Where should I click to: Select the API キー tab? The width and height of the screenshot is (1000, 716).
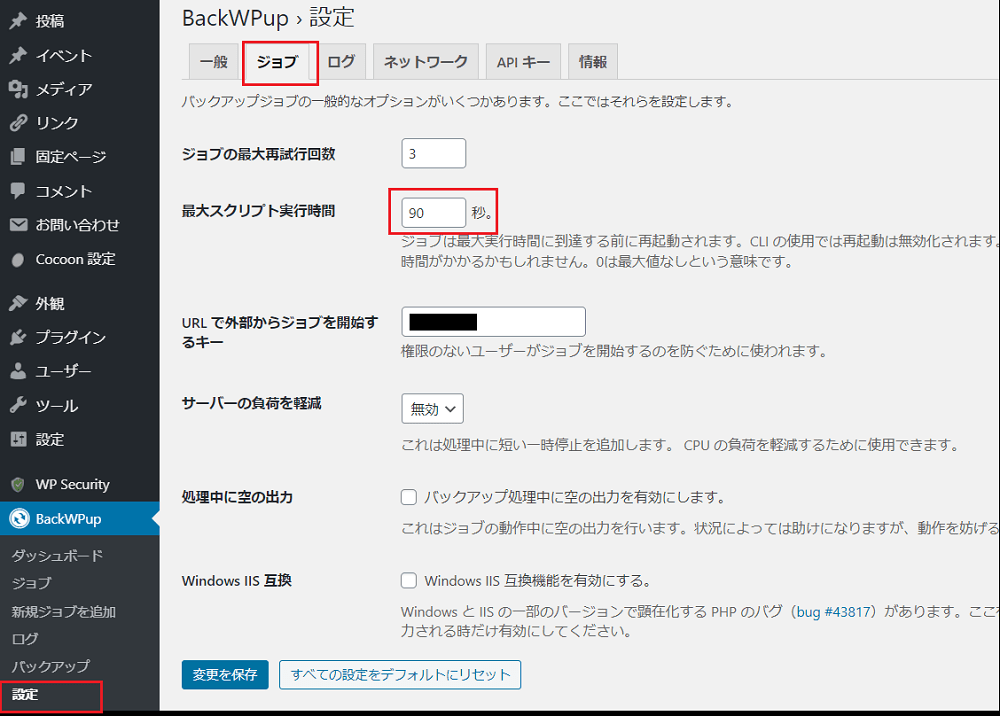(523, 62)
